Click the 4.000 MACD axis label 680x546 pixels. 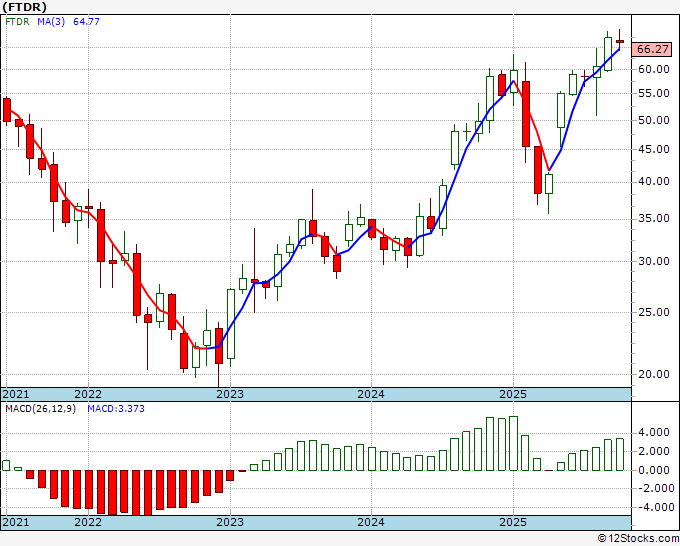tap(654, 433)
